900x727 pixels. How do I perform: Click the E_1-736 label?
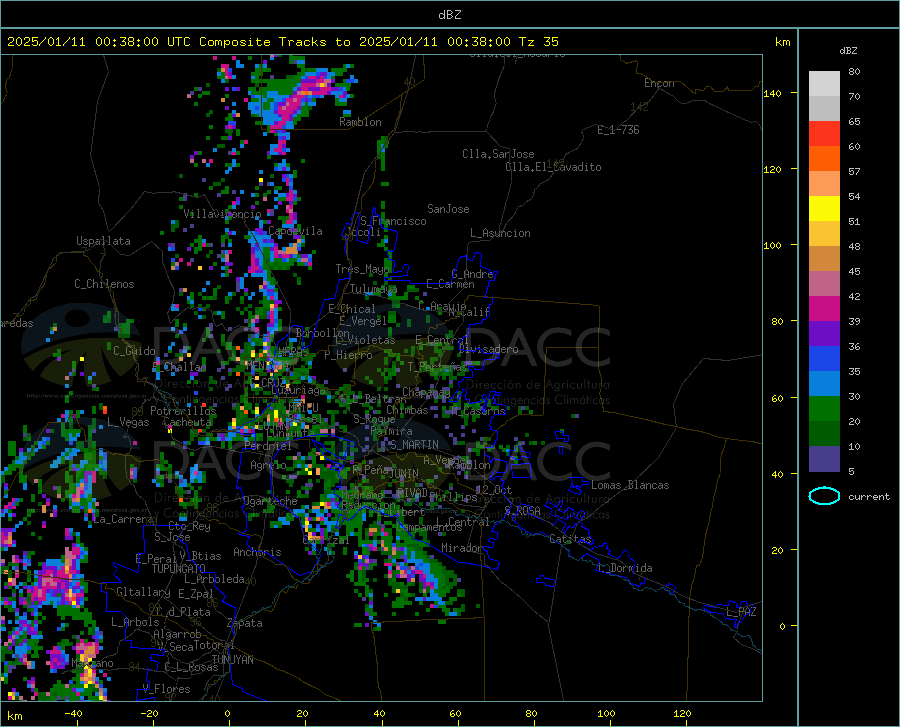point(618,130)
